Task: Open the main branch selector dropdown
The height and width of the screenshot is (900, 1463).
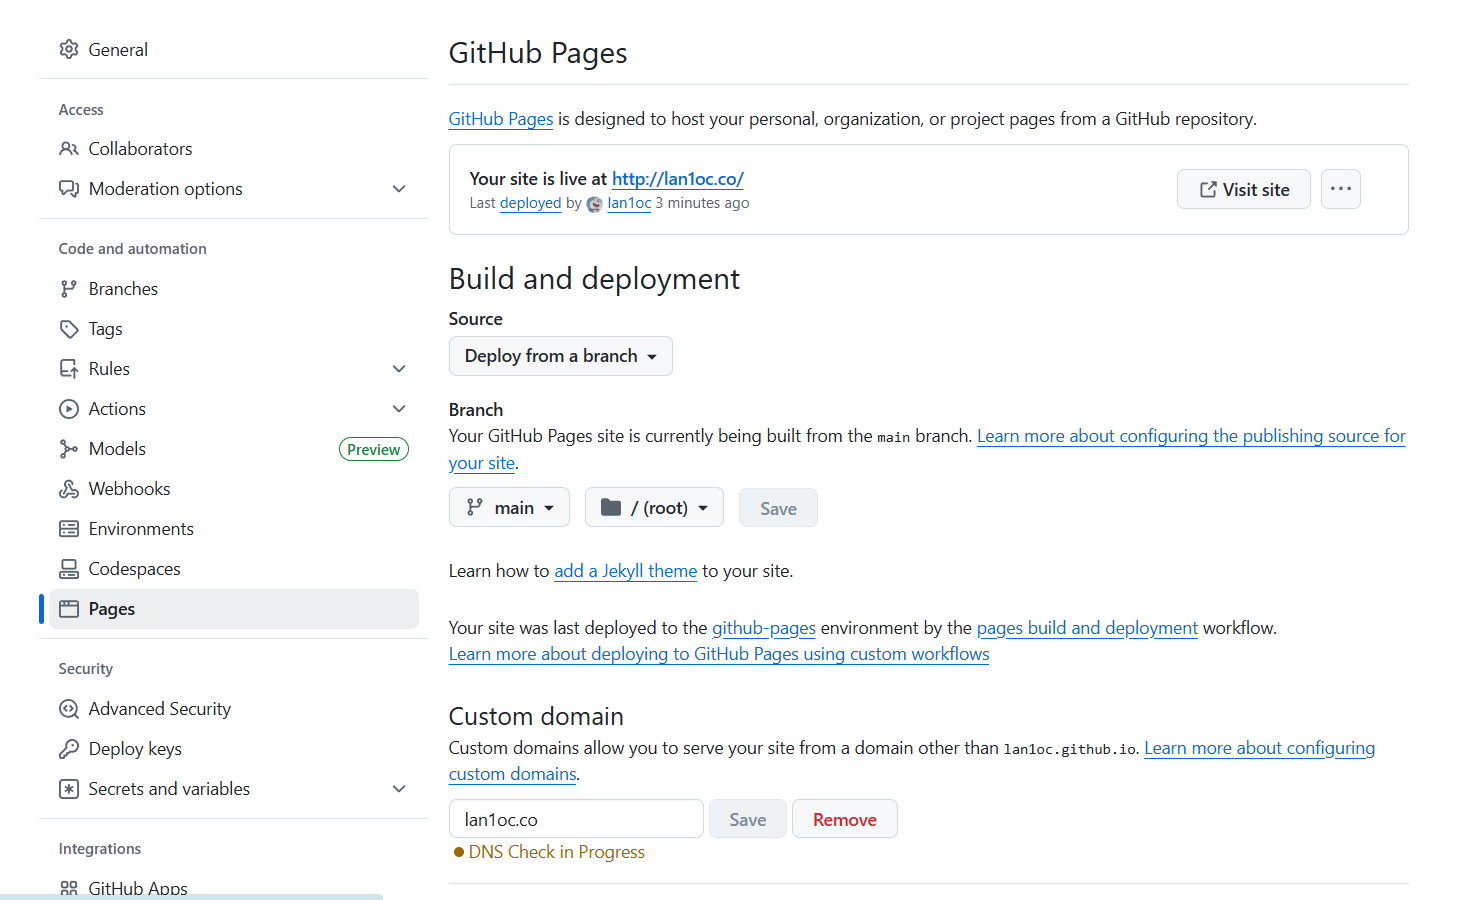Action: (x=509, y=508)
